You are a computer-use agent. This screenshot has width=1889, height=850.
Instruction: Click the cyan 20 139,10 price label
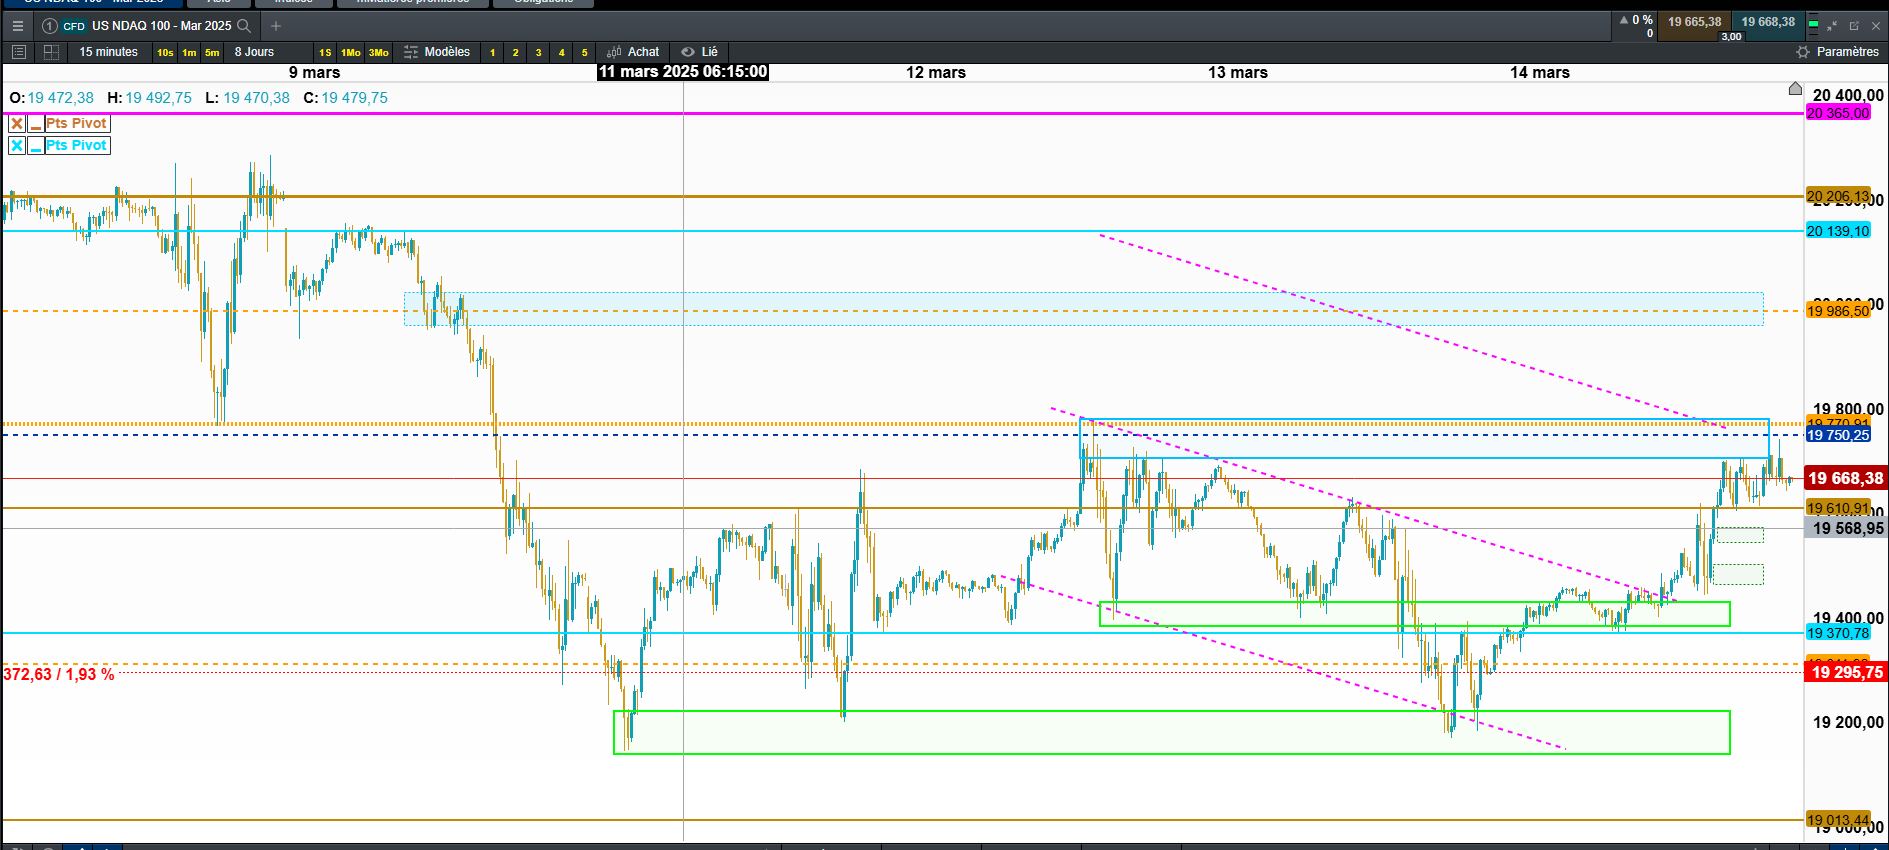click(x=1838, y=231)
